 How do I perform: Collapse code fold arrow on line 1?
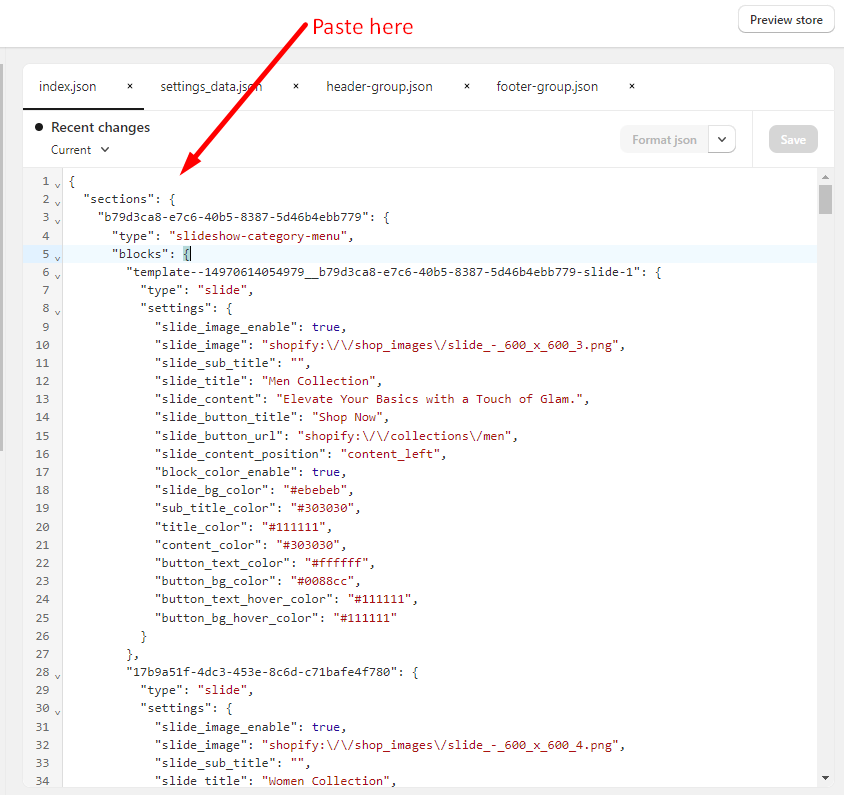[x=58, y=185]
